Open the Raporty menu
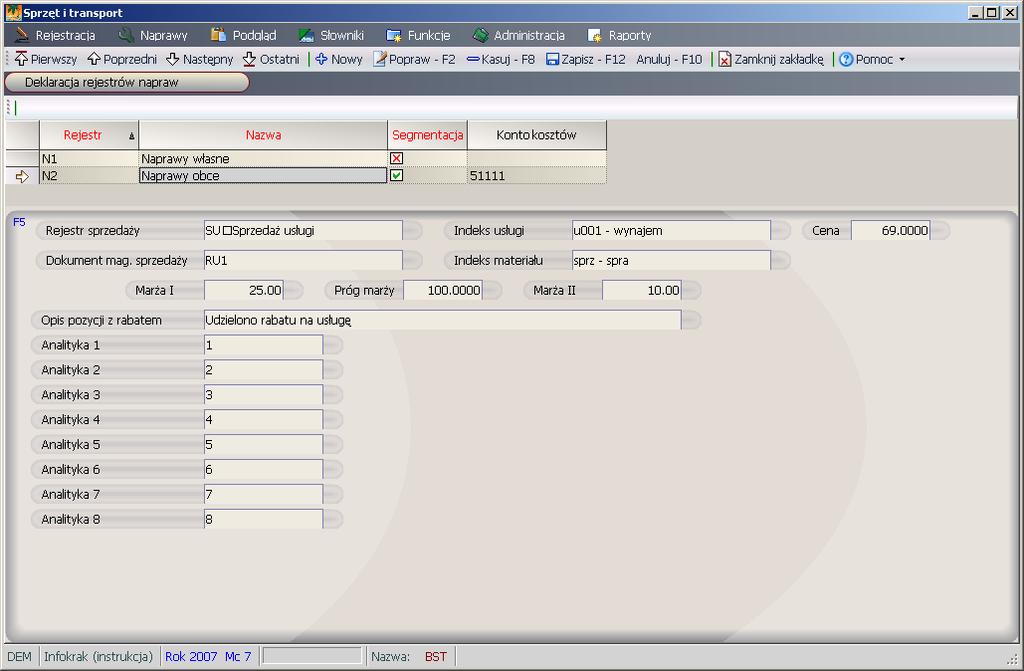Image resolution: width=1024 pixels, height=671 pixels. pos(619,35)
